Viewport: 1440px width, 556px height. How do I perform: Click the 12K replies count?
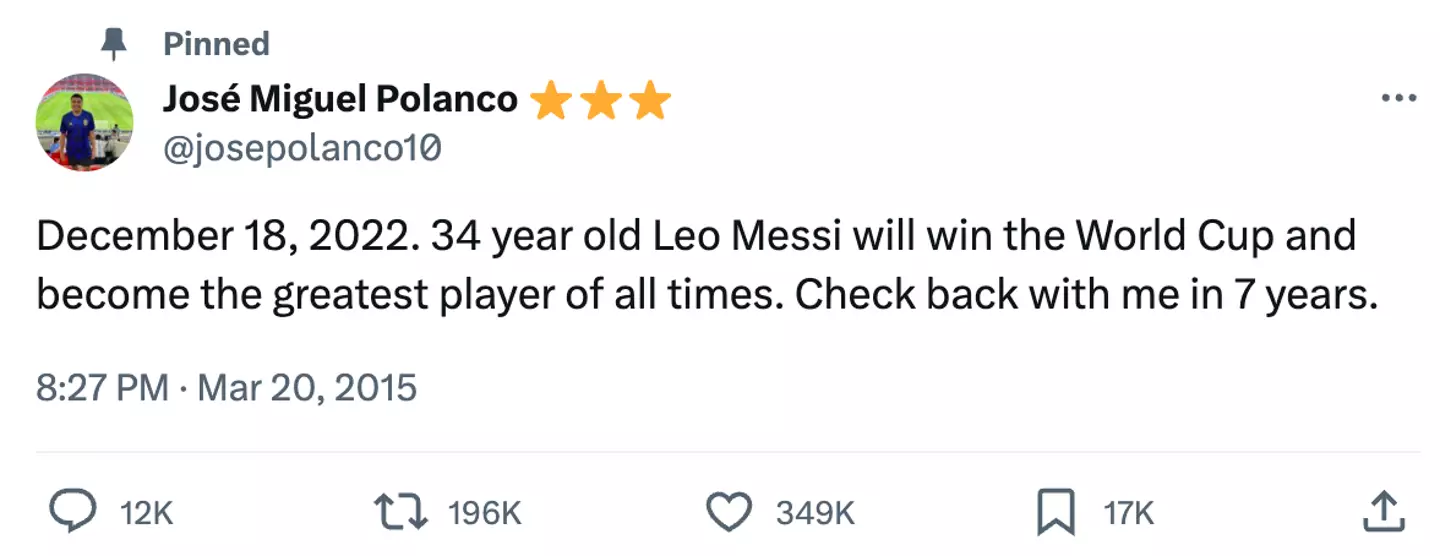coord(146,513)
